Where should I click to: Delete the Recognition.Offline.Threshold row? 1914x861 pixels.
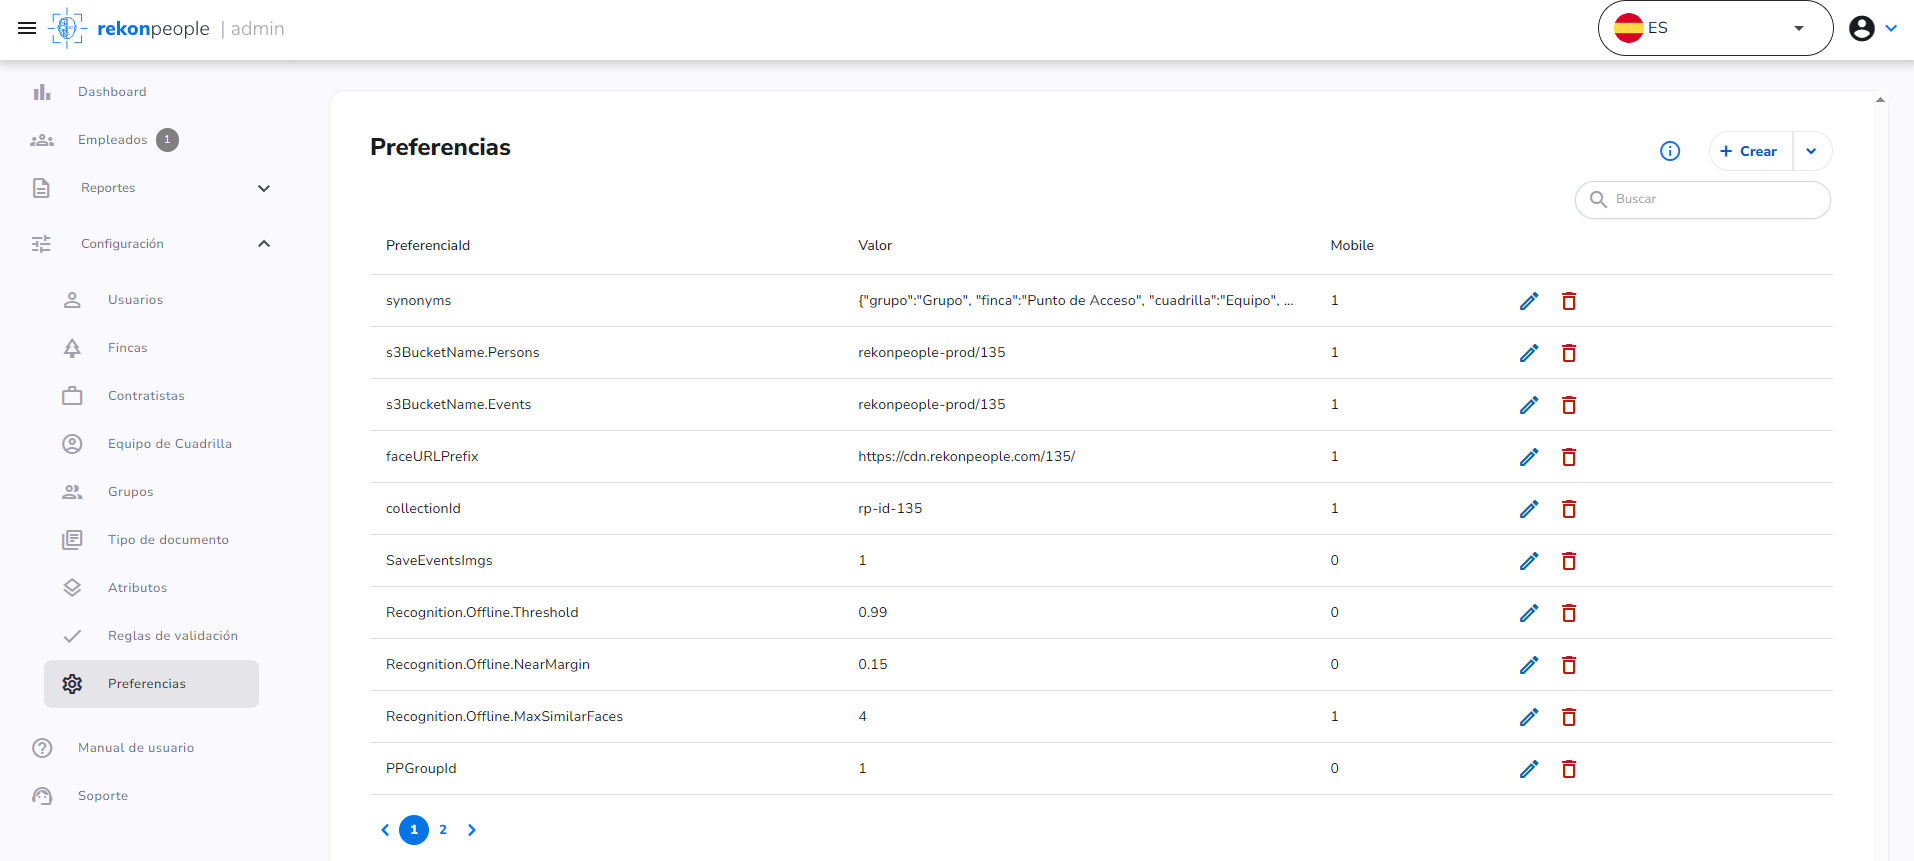1569,613
